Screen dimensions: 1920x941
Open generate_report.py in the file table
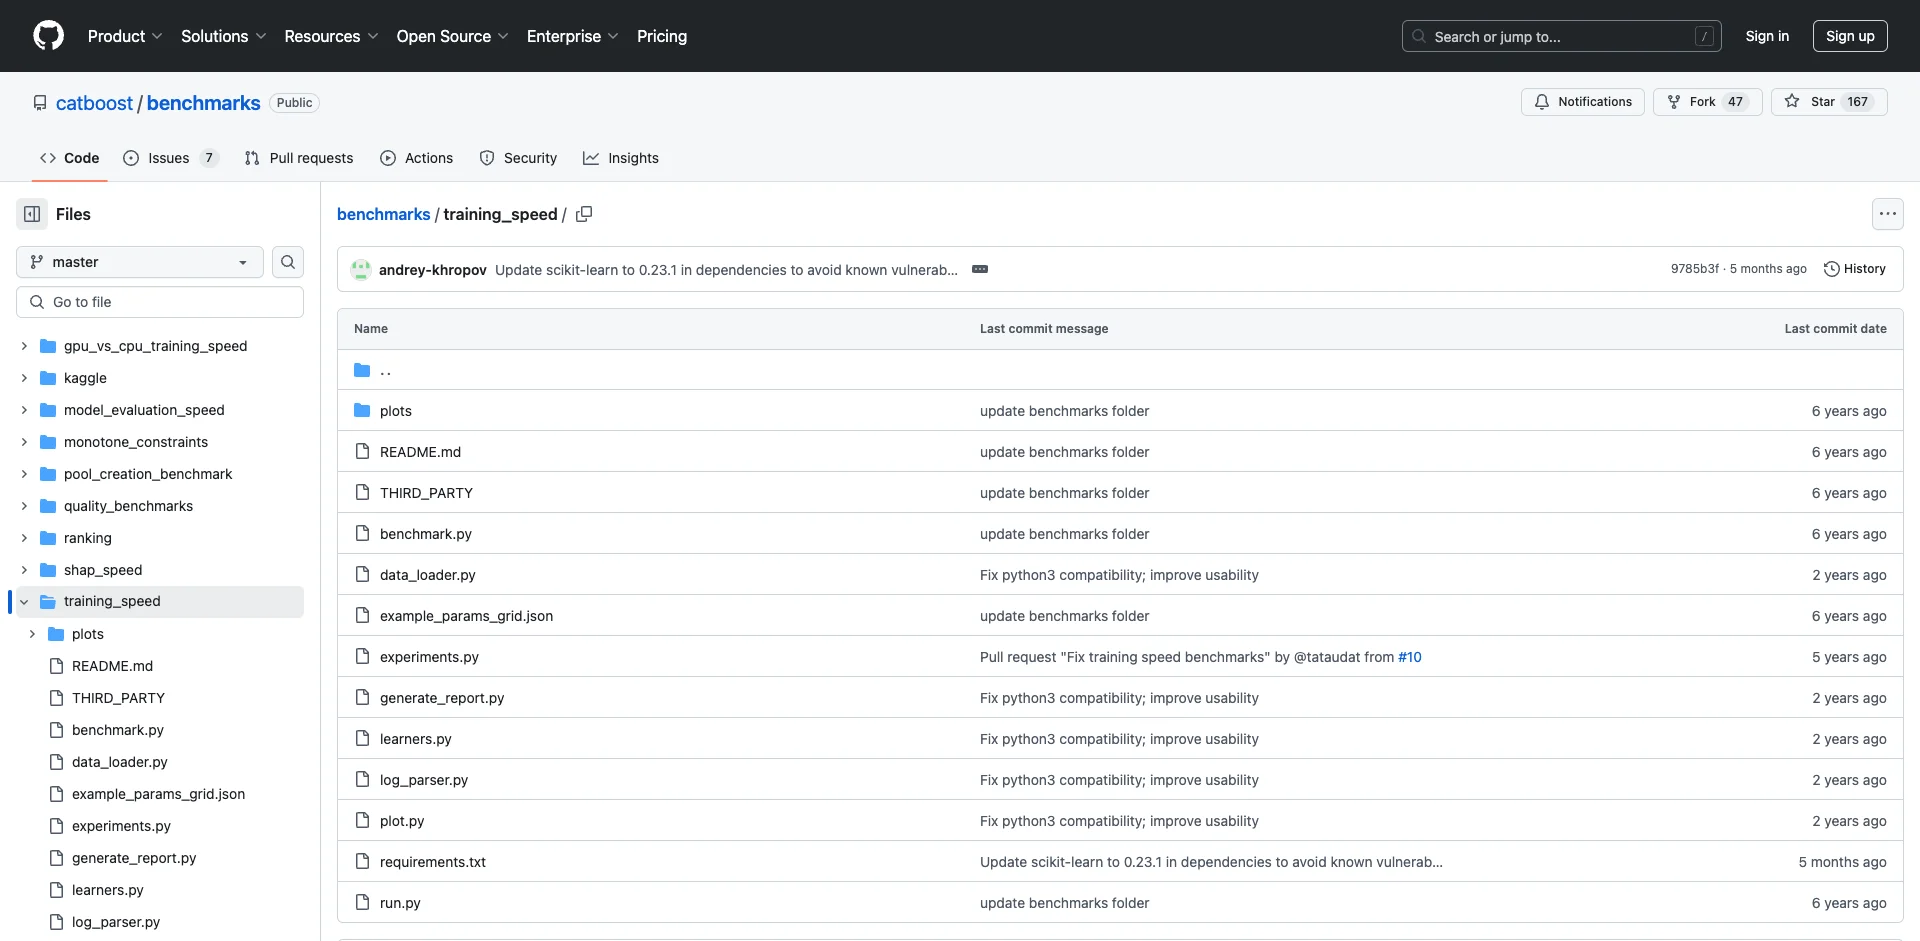pos(442,698)
